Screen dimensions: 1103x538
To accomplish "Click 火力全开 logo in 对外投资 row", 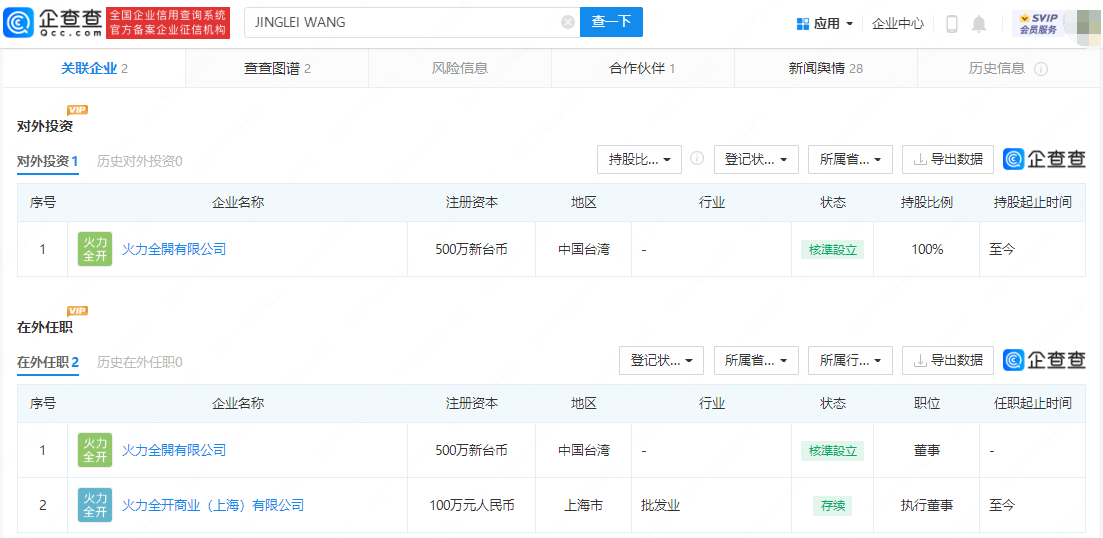I will pyautogui.click(x=95, y=249).
